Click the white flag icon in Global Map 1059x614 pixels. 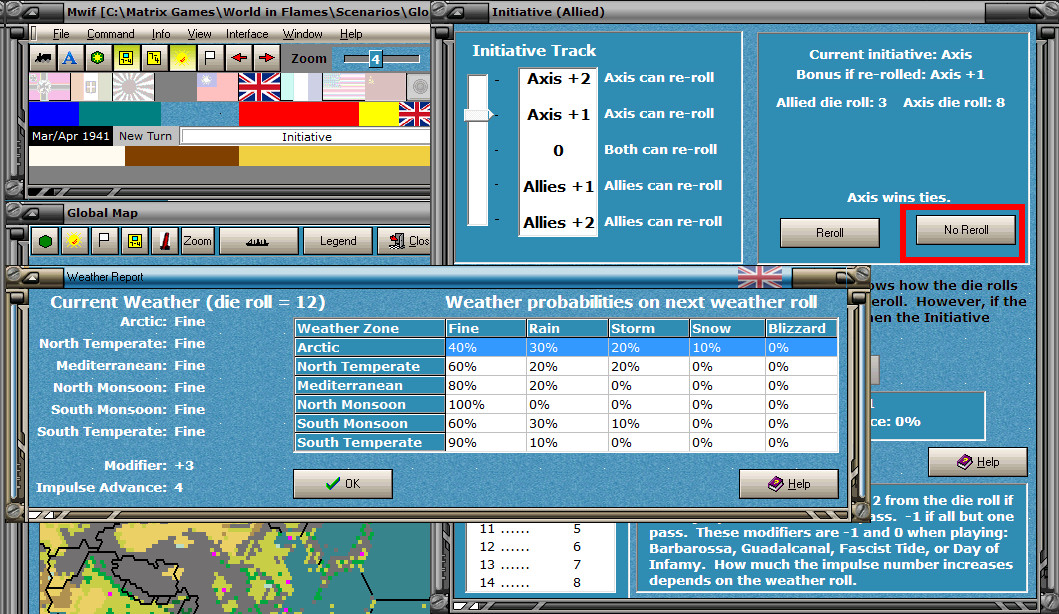[x=104, y=241]
